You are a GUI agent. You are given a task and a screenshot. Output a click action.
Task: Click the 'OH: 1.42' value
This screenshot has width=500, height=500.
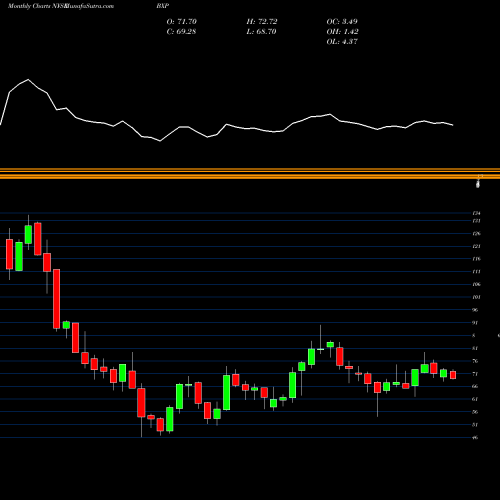[x=342, y=32]
